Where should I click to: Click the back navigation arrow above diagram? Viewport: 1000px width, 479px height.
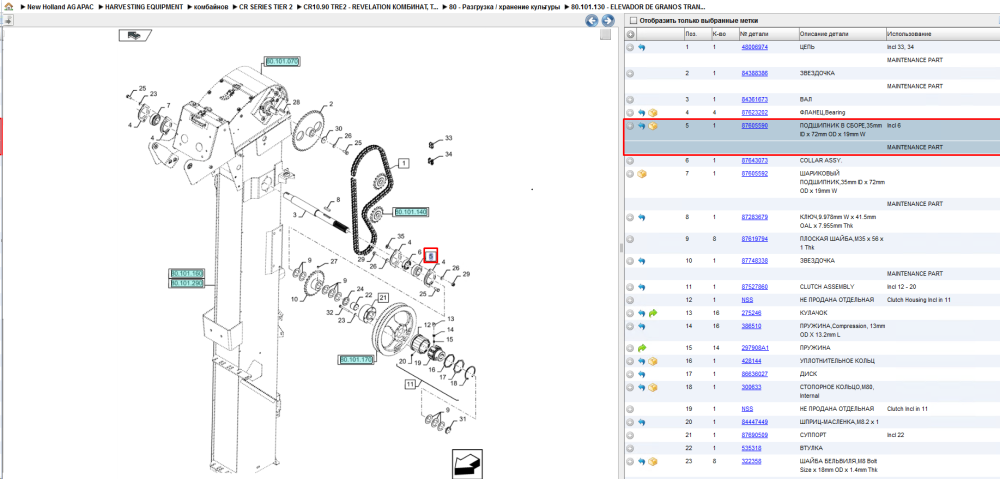click(x=592, y=21)
